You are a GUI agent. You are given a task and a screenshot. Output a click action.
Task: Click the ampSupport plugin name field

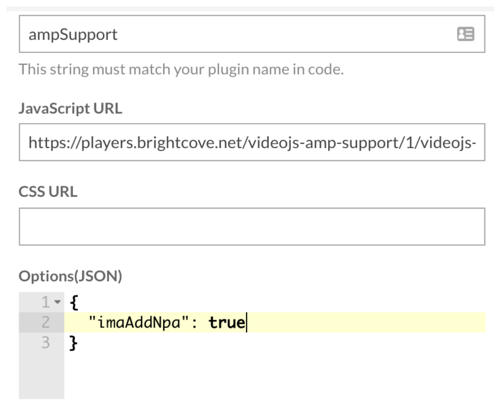[252, 34]
